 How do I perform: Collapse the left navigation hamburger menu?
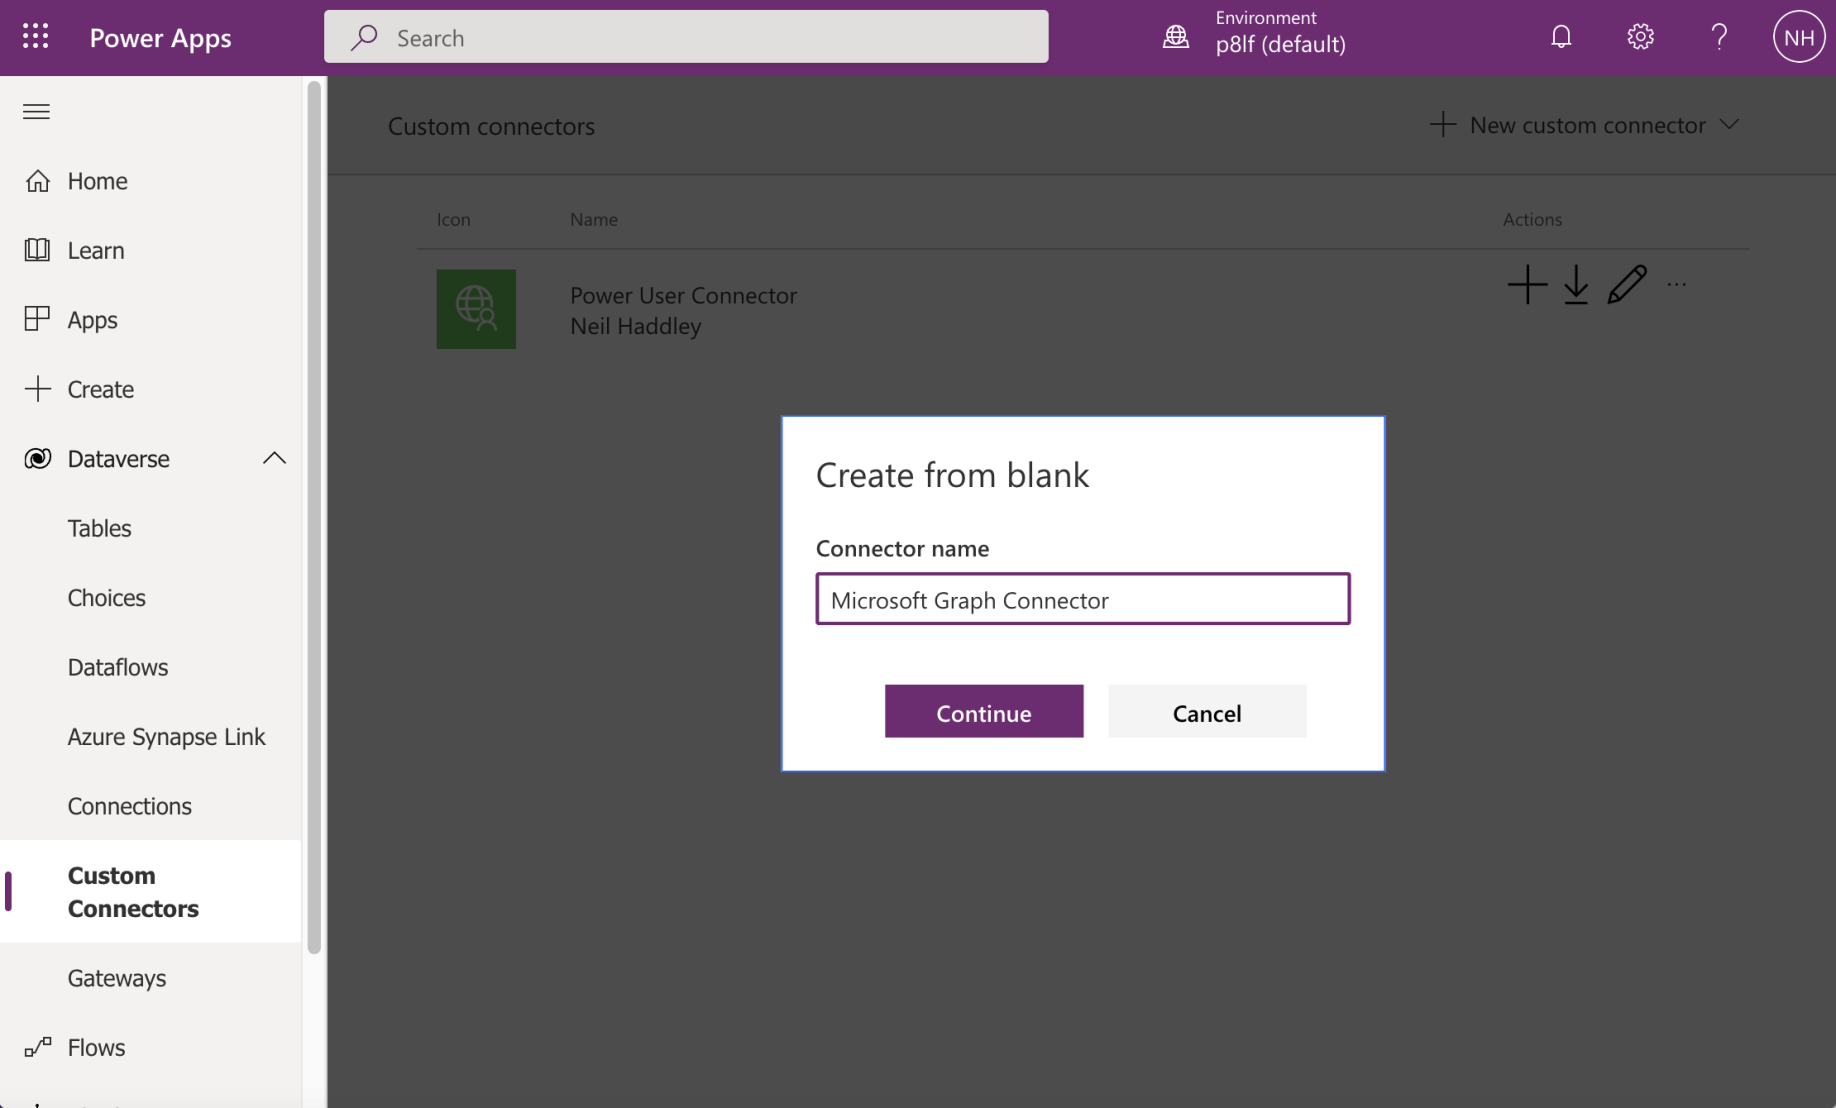(36, 111)
